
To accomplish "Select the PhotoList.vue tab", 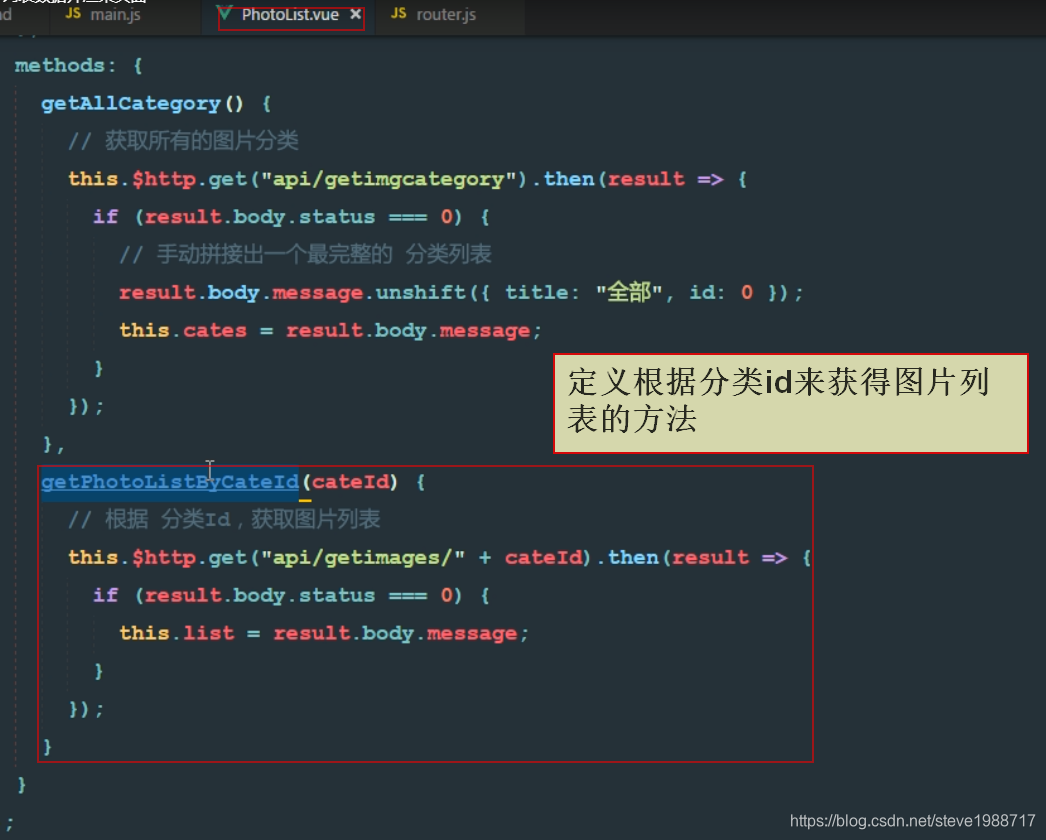I will pyautogui.click(x=290, y=15).
